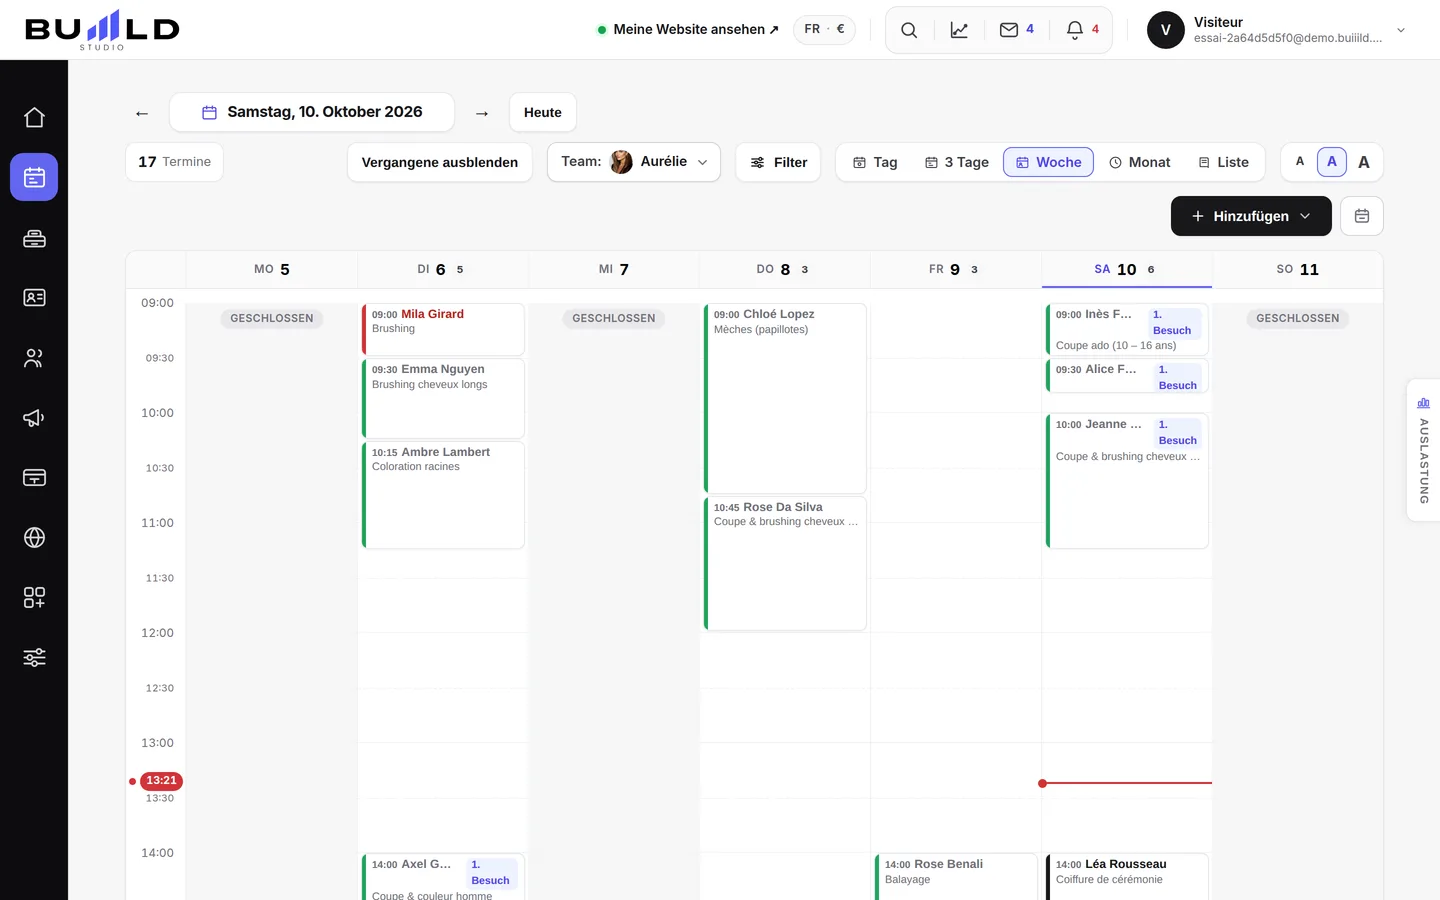Open the globe website sidebar icon
The width and height of the screenshot is (1440, 900).
point(34,538)
